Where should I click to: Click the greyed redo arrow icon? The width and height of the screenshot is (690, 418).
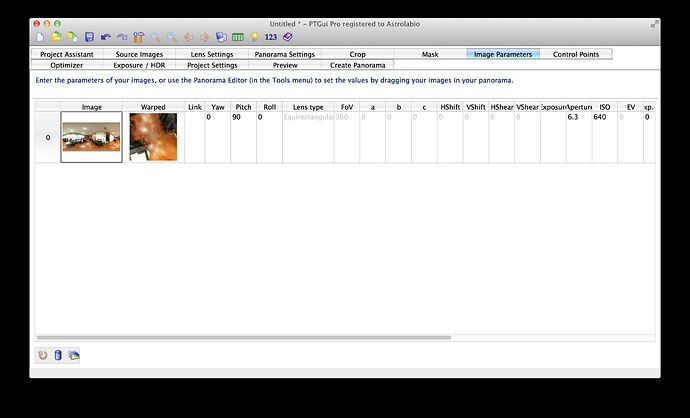coord(122,37)
